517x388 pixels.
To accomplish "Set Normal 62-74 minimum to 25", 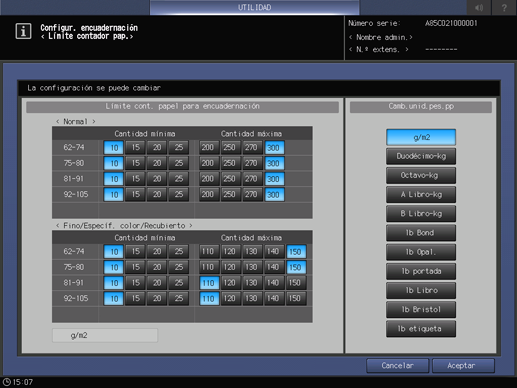I will click(x=179, y=147).
